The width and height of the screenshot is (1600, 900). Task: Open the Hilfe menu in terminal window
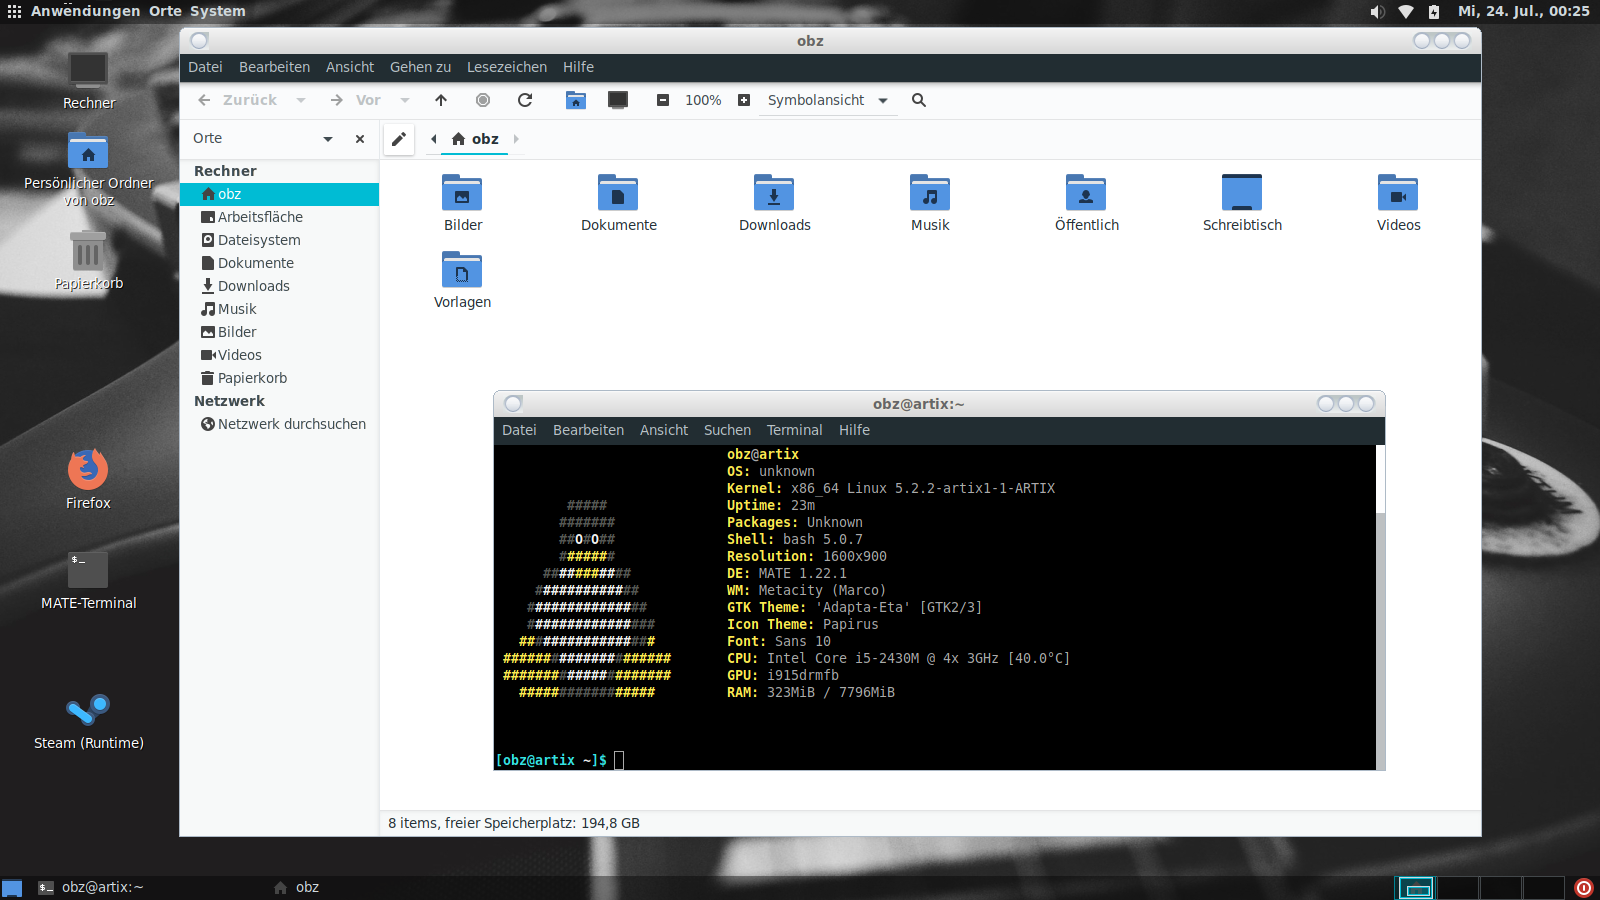point(854,430)
